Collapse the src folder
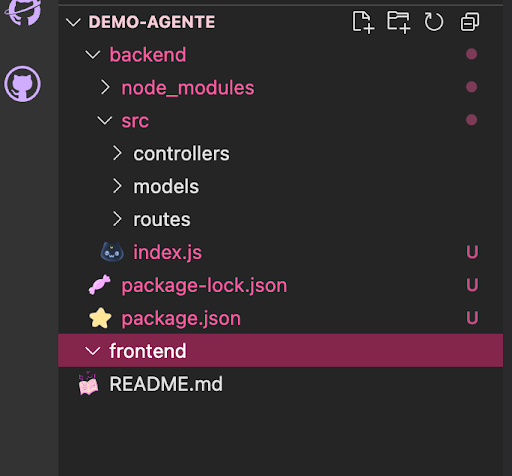 click(105, 120)
